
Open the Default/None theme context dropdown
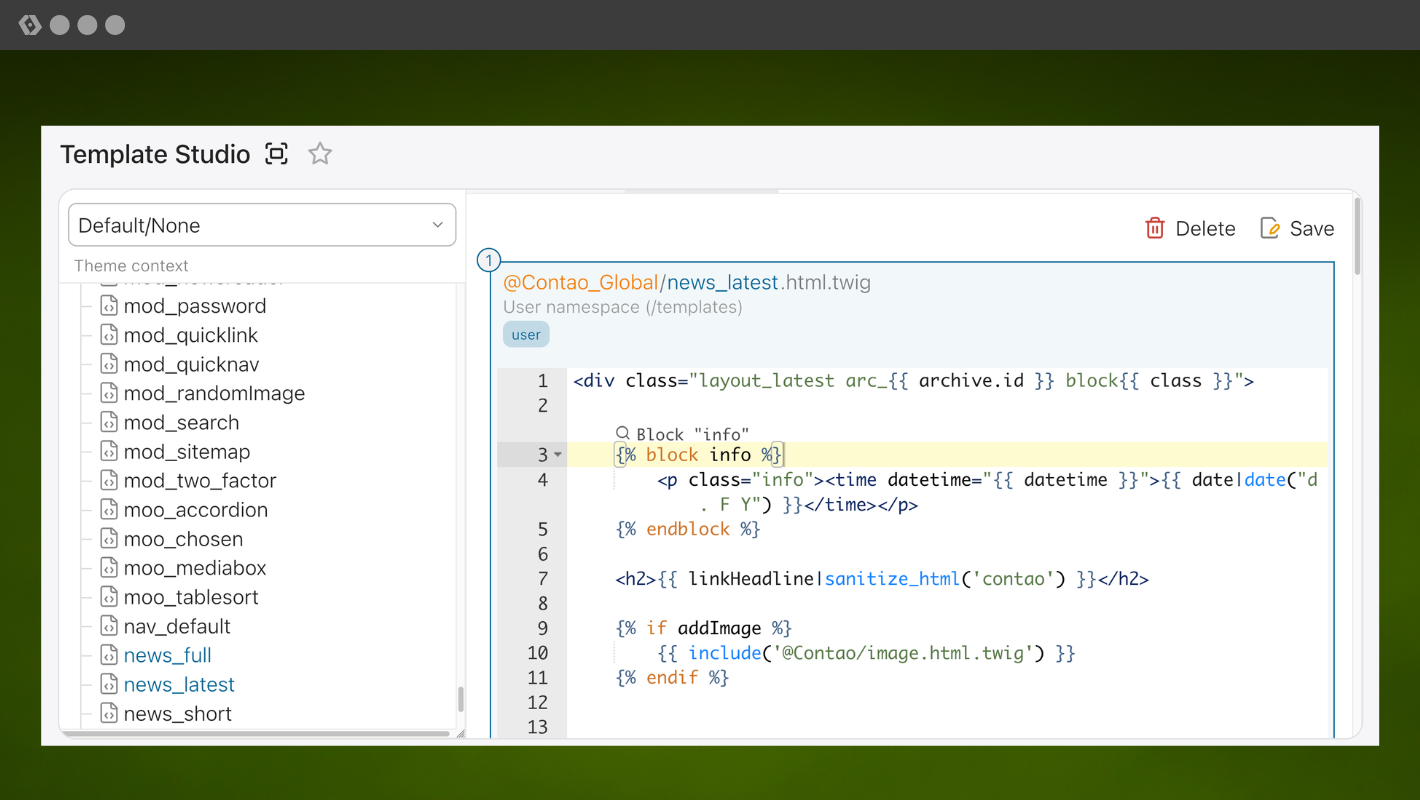pos(262,225)
